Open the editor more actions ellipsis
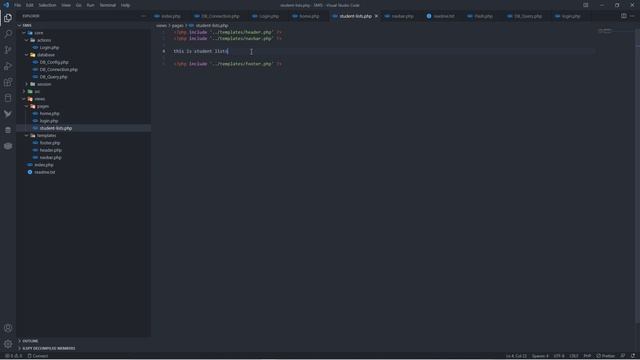Image resolution: width=640 pixels, height=360 pixels. tap(632, 16)
